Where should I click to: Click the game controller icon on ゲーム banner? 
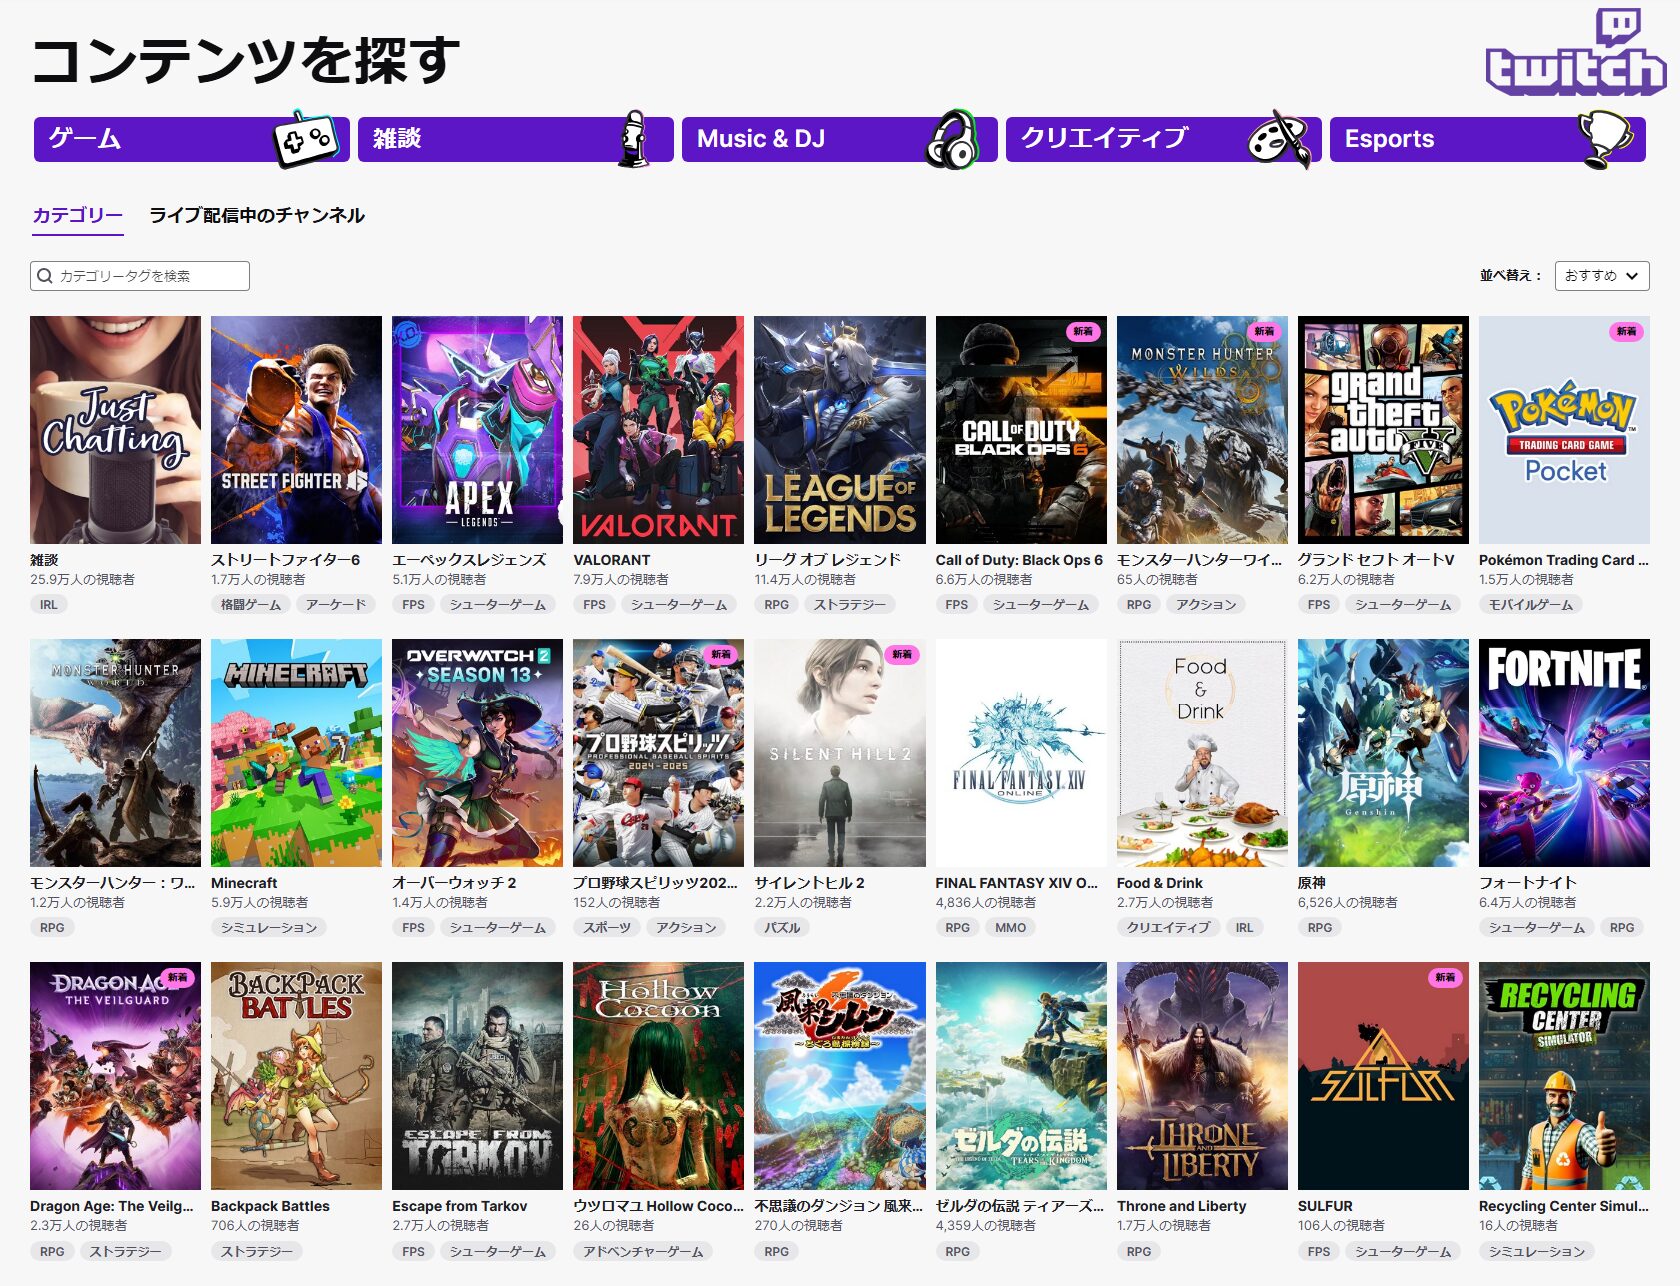coord(305,139)
